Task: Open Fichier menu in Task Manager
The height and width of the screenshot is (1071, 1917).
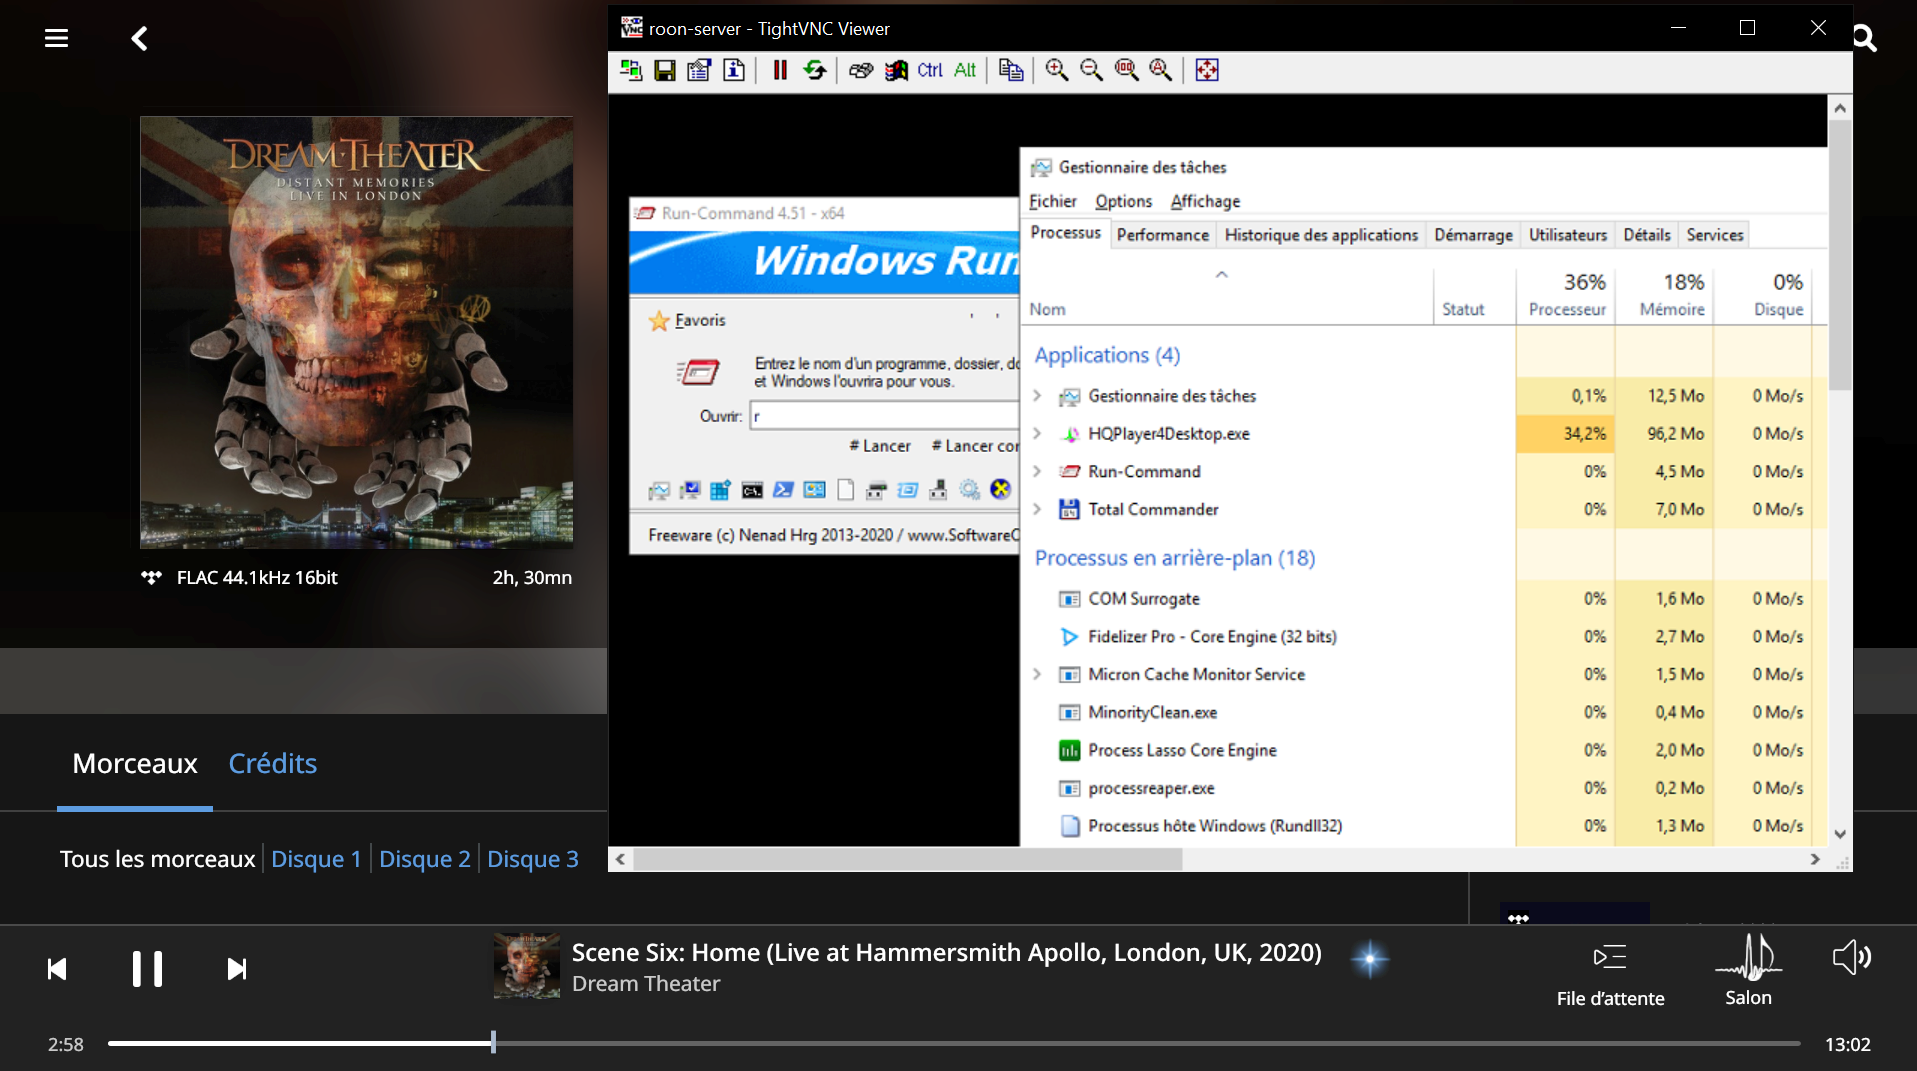Action: click(x=1053, y=201)
